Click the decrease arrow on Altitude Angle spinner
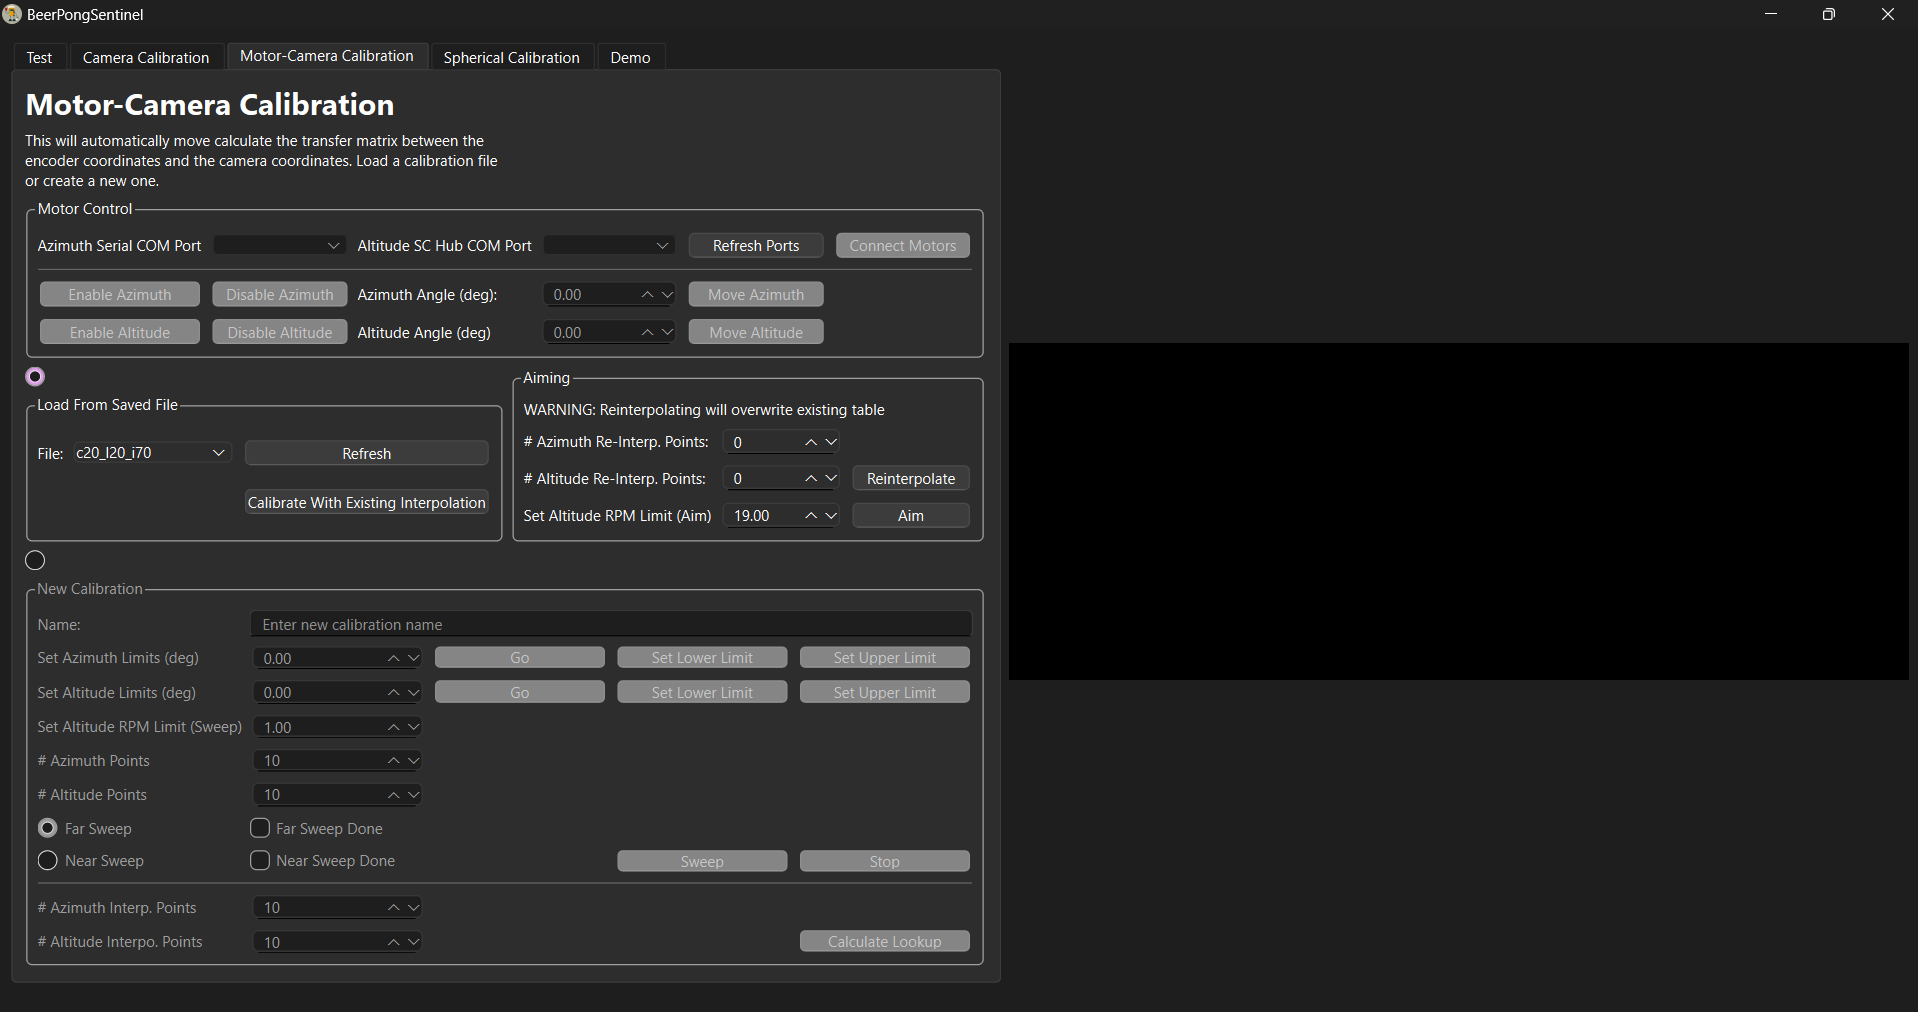Image resolution: width=1918 pixels, height=1012 pixels. pos(667,333)
